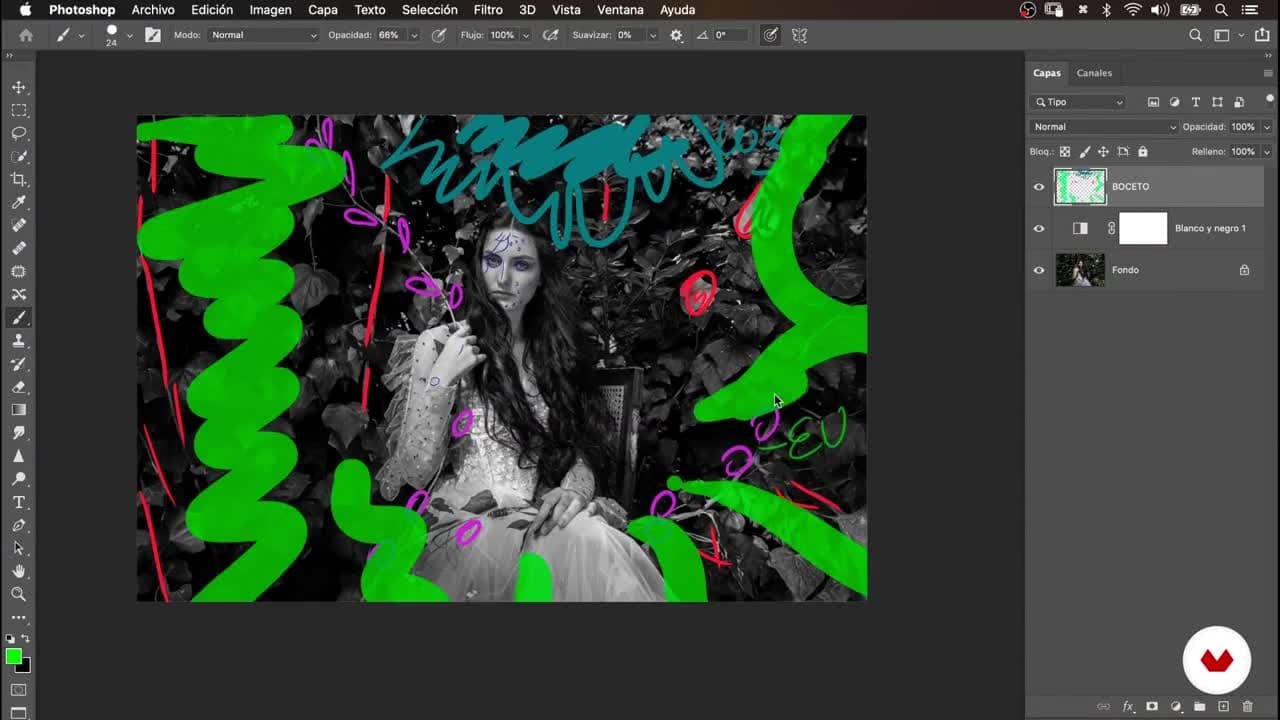Delete layer using trash icon
This screenshot has height=720, width=1280.
tap(1248, 707)
